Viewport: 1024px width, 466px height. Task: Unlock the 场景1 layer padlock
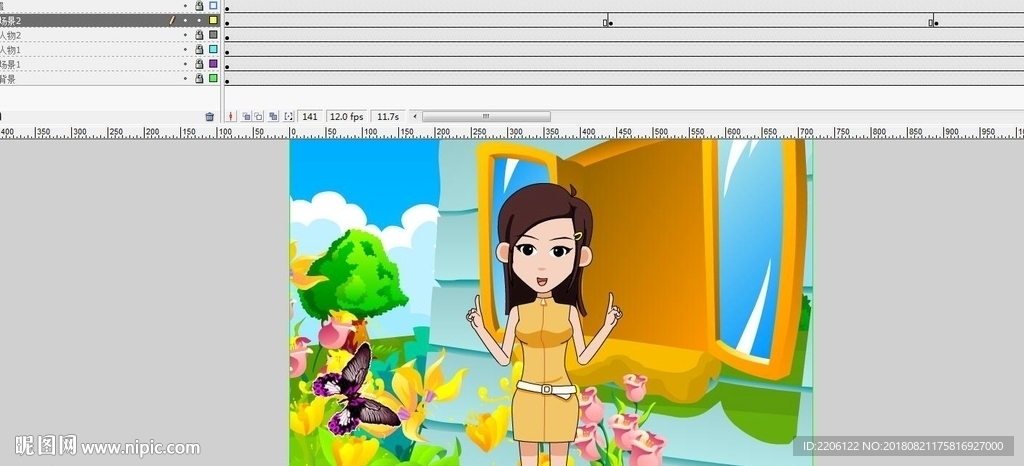(x=199, y=63)
